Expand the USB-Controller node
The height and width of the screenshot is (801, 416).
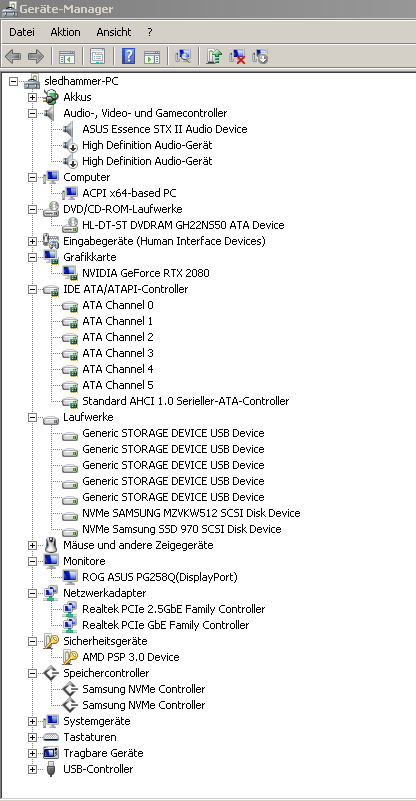[33, 769]
